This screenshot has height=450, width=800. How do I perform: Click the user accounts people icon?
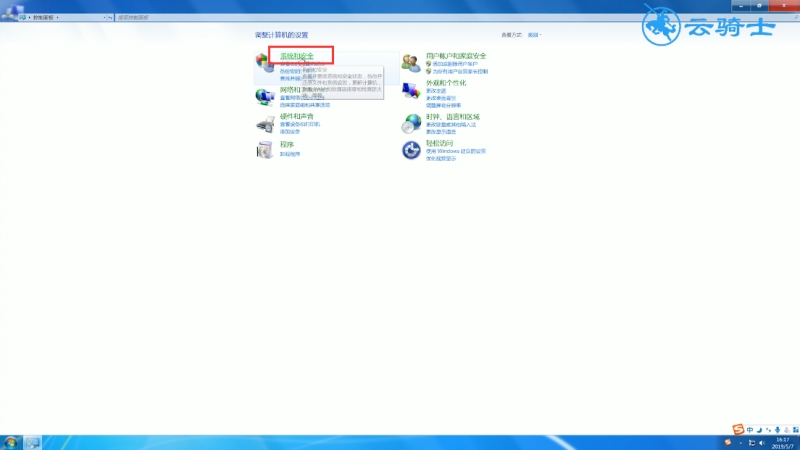[x=411, y=63]
